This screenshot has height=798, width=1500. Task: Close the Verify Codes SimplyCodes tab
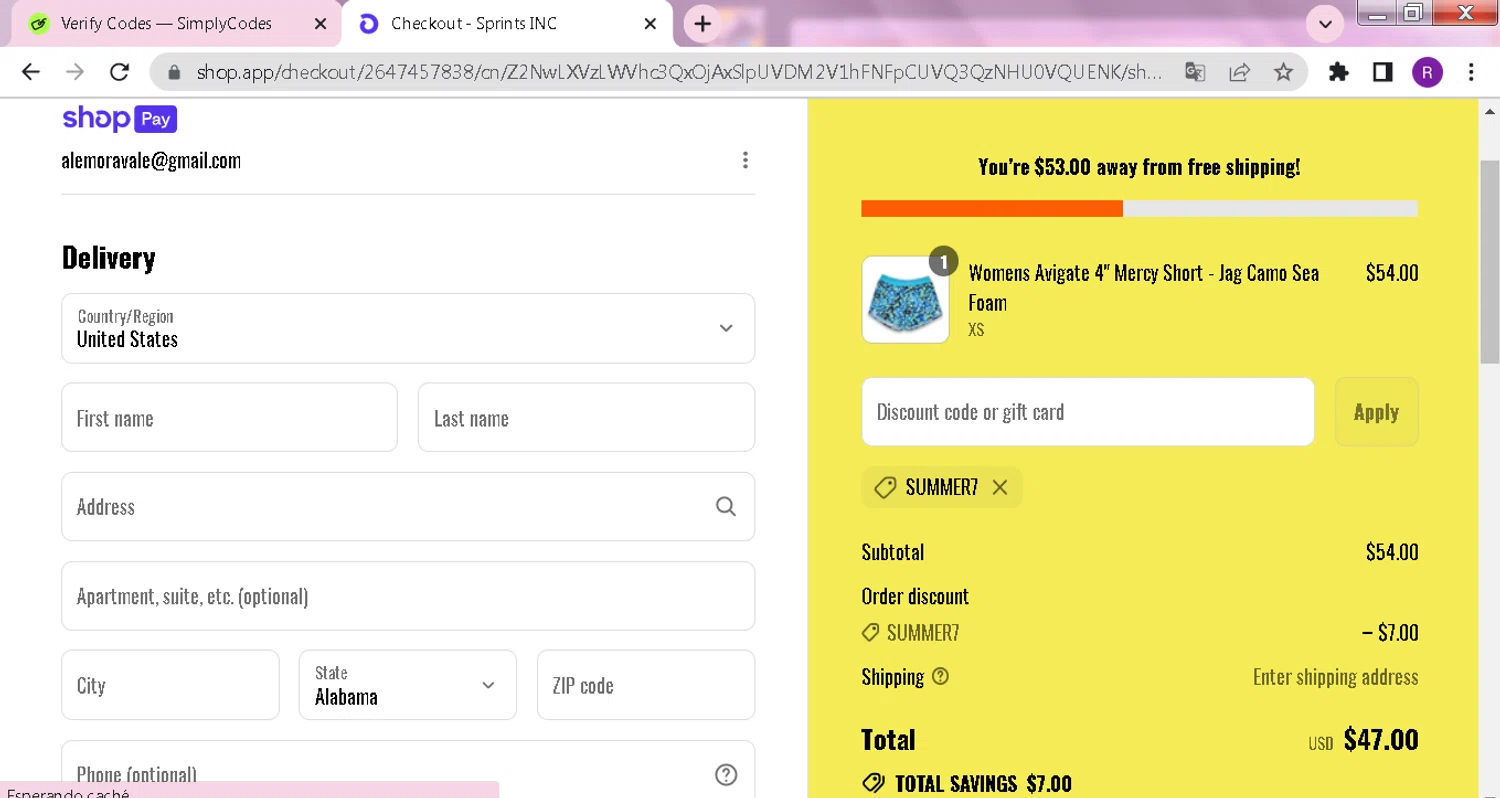click(320, 24)
